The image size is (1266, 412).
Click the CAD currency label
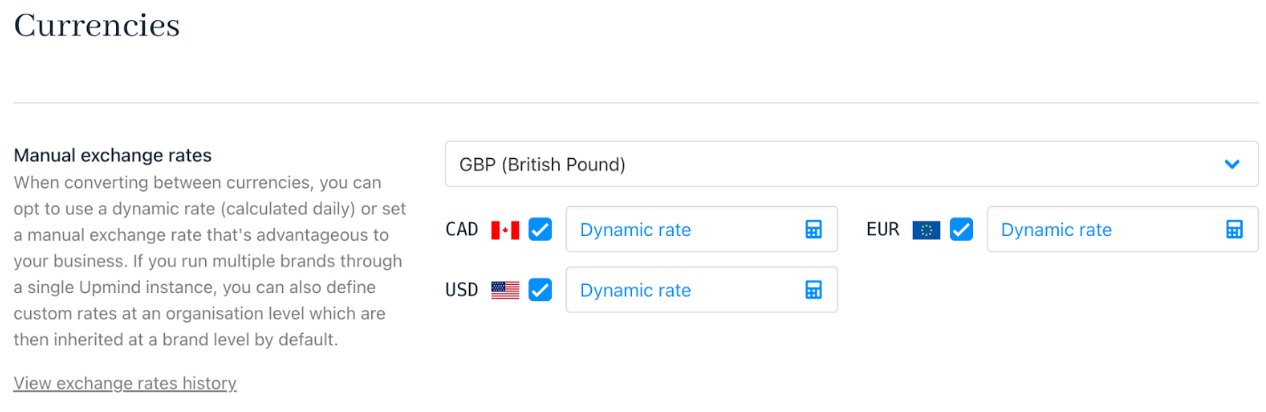462,230
